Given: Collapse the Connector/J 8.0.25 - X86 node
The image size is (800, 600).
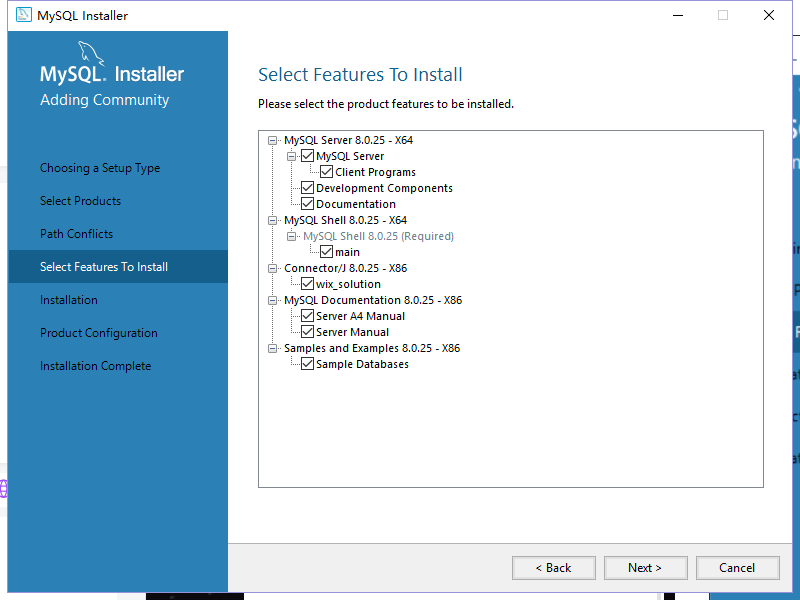Looking at the screenshot, I should (x=272, y=268).
